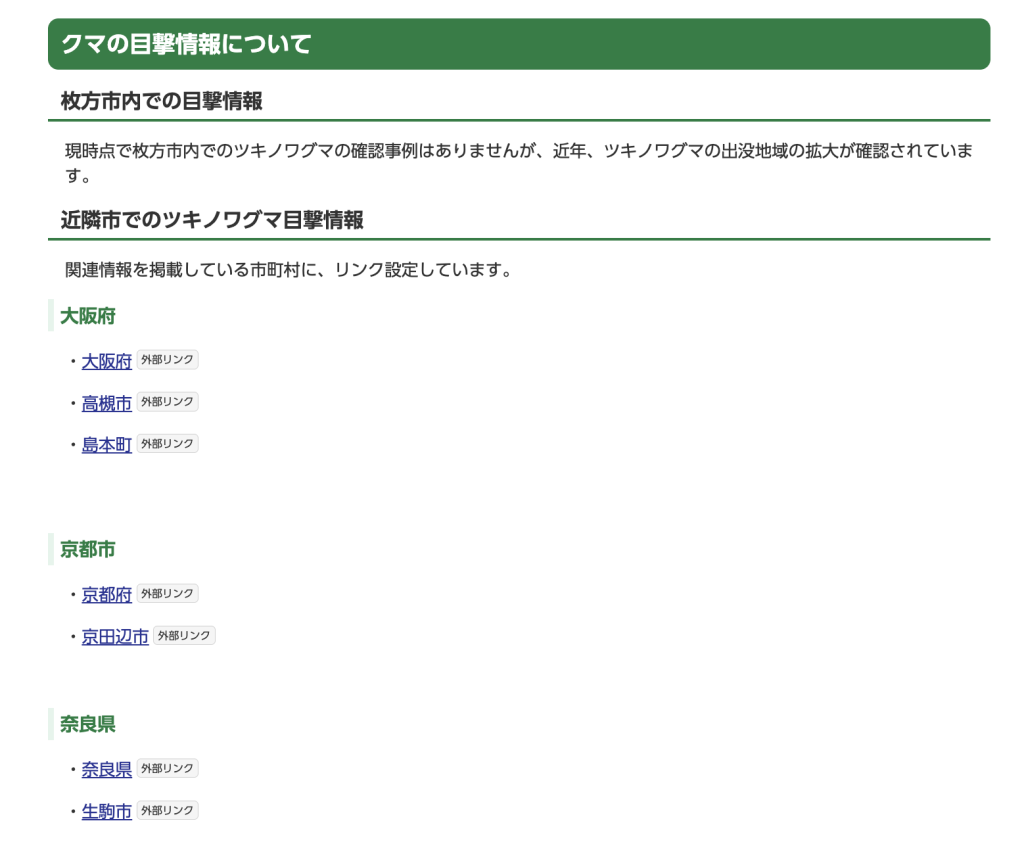This screenshot has width=1024, height=844.
Task: Click the green クマの目撃情報について banner
Action: click(518, 44)
